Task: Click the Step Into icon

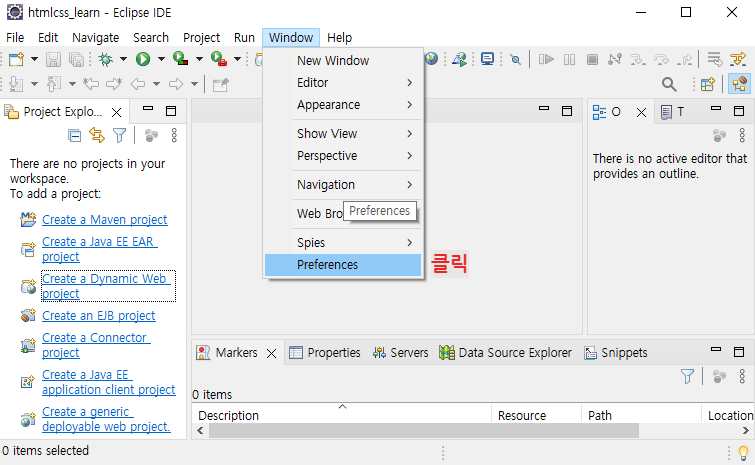Action: tap(638, 59)
